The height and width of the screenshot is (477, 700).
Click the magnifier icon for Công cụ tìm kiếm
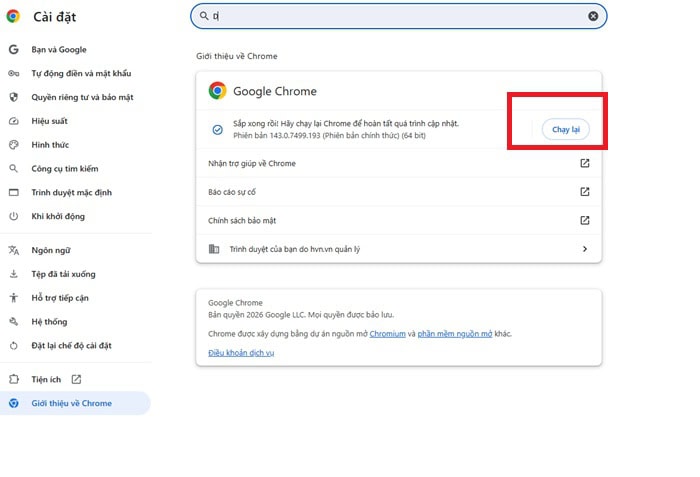[14, 168]
